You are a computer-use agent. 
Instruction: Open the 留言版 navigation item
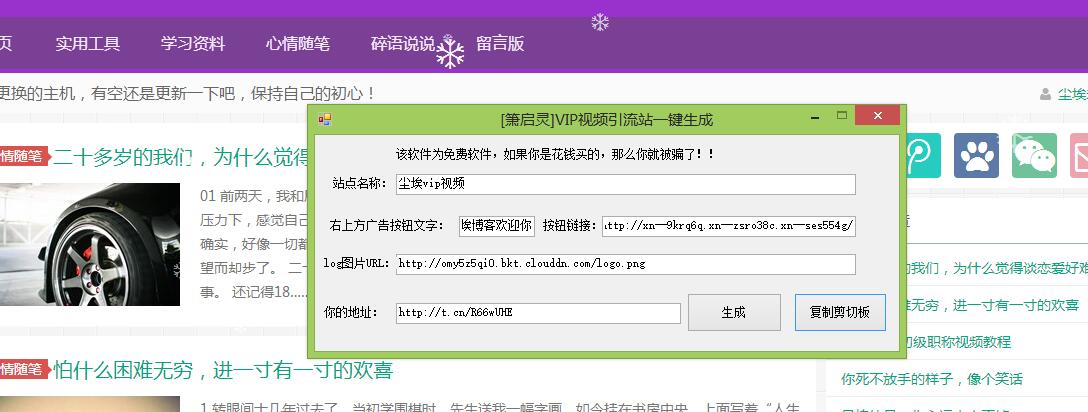(x=500, y=44)
